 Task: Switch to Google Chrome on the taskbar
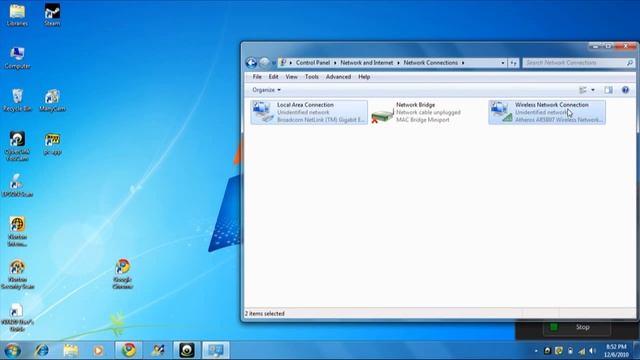coord(129,350)
